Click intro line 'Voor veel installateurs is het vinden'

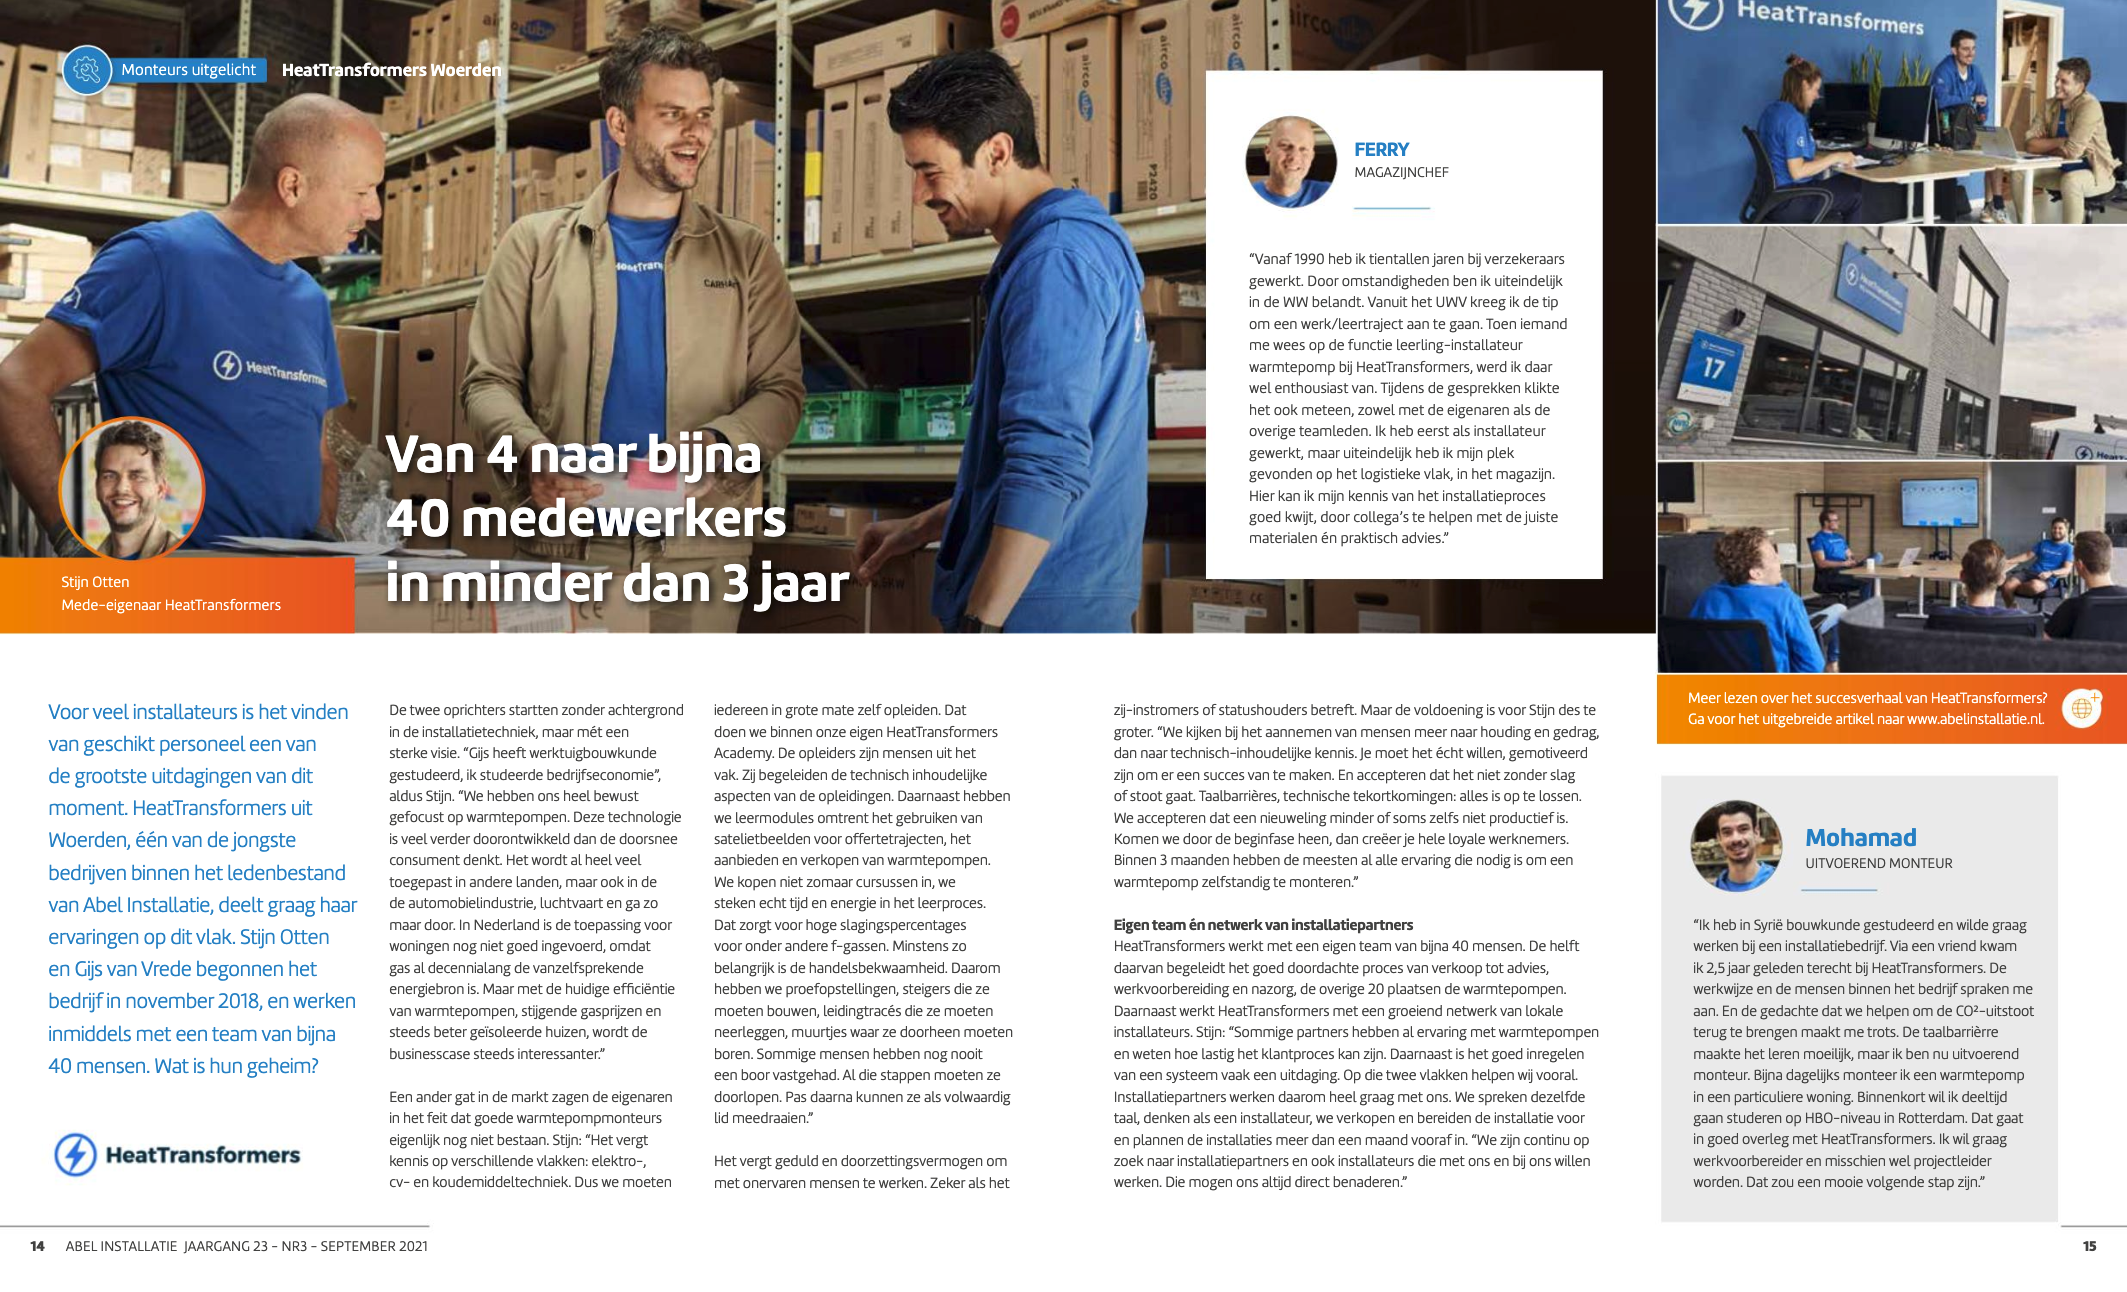coord(198,712)
